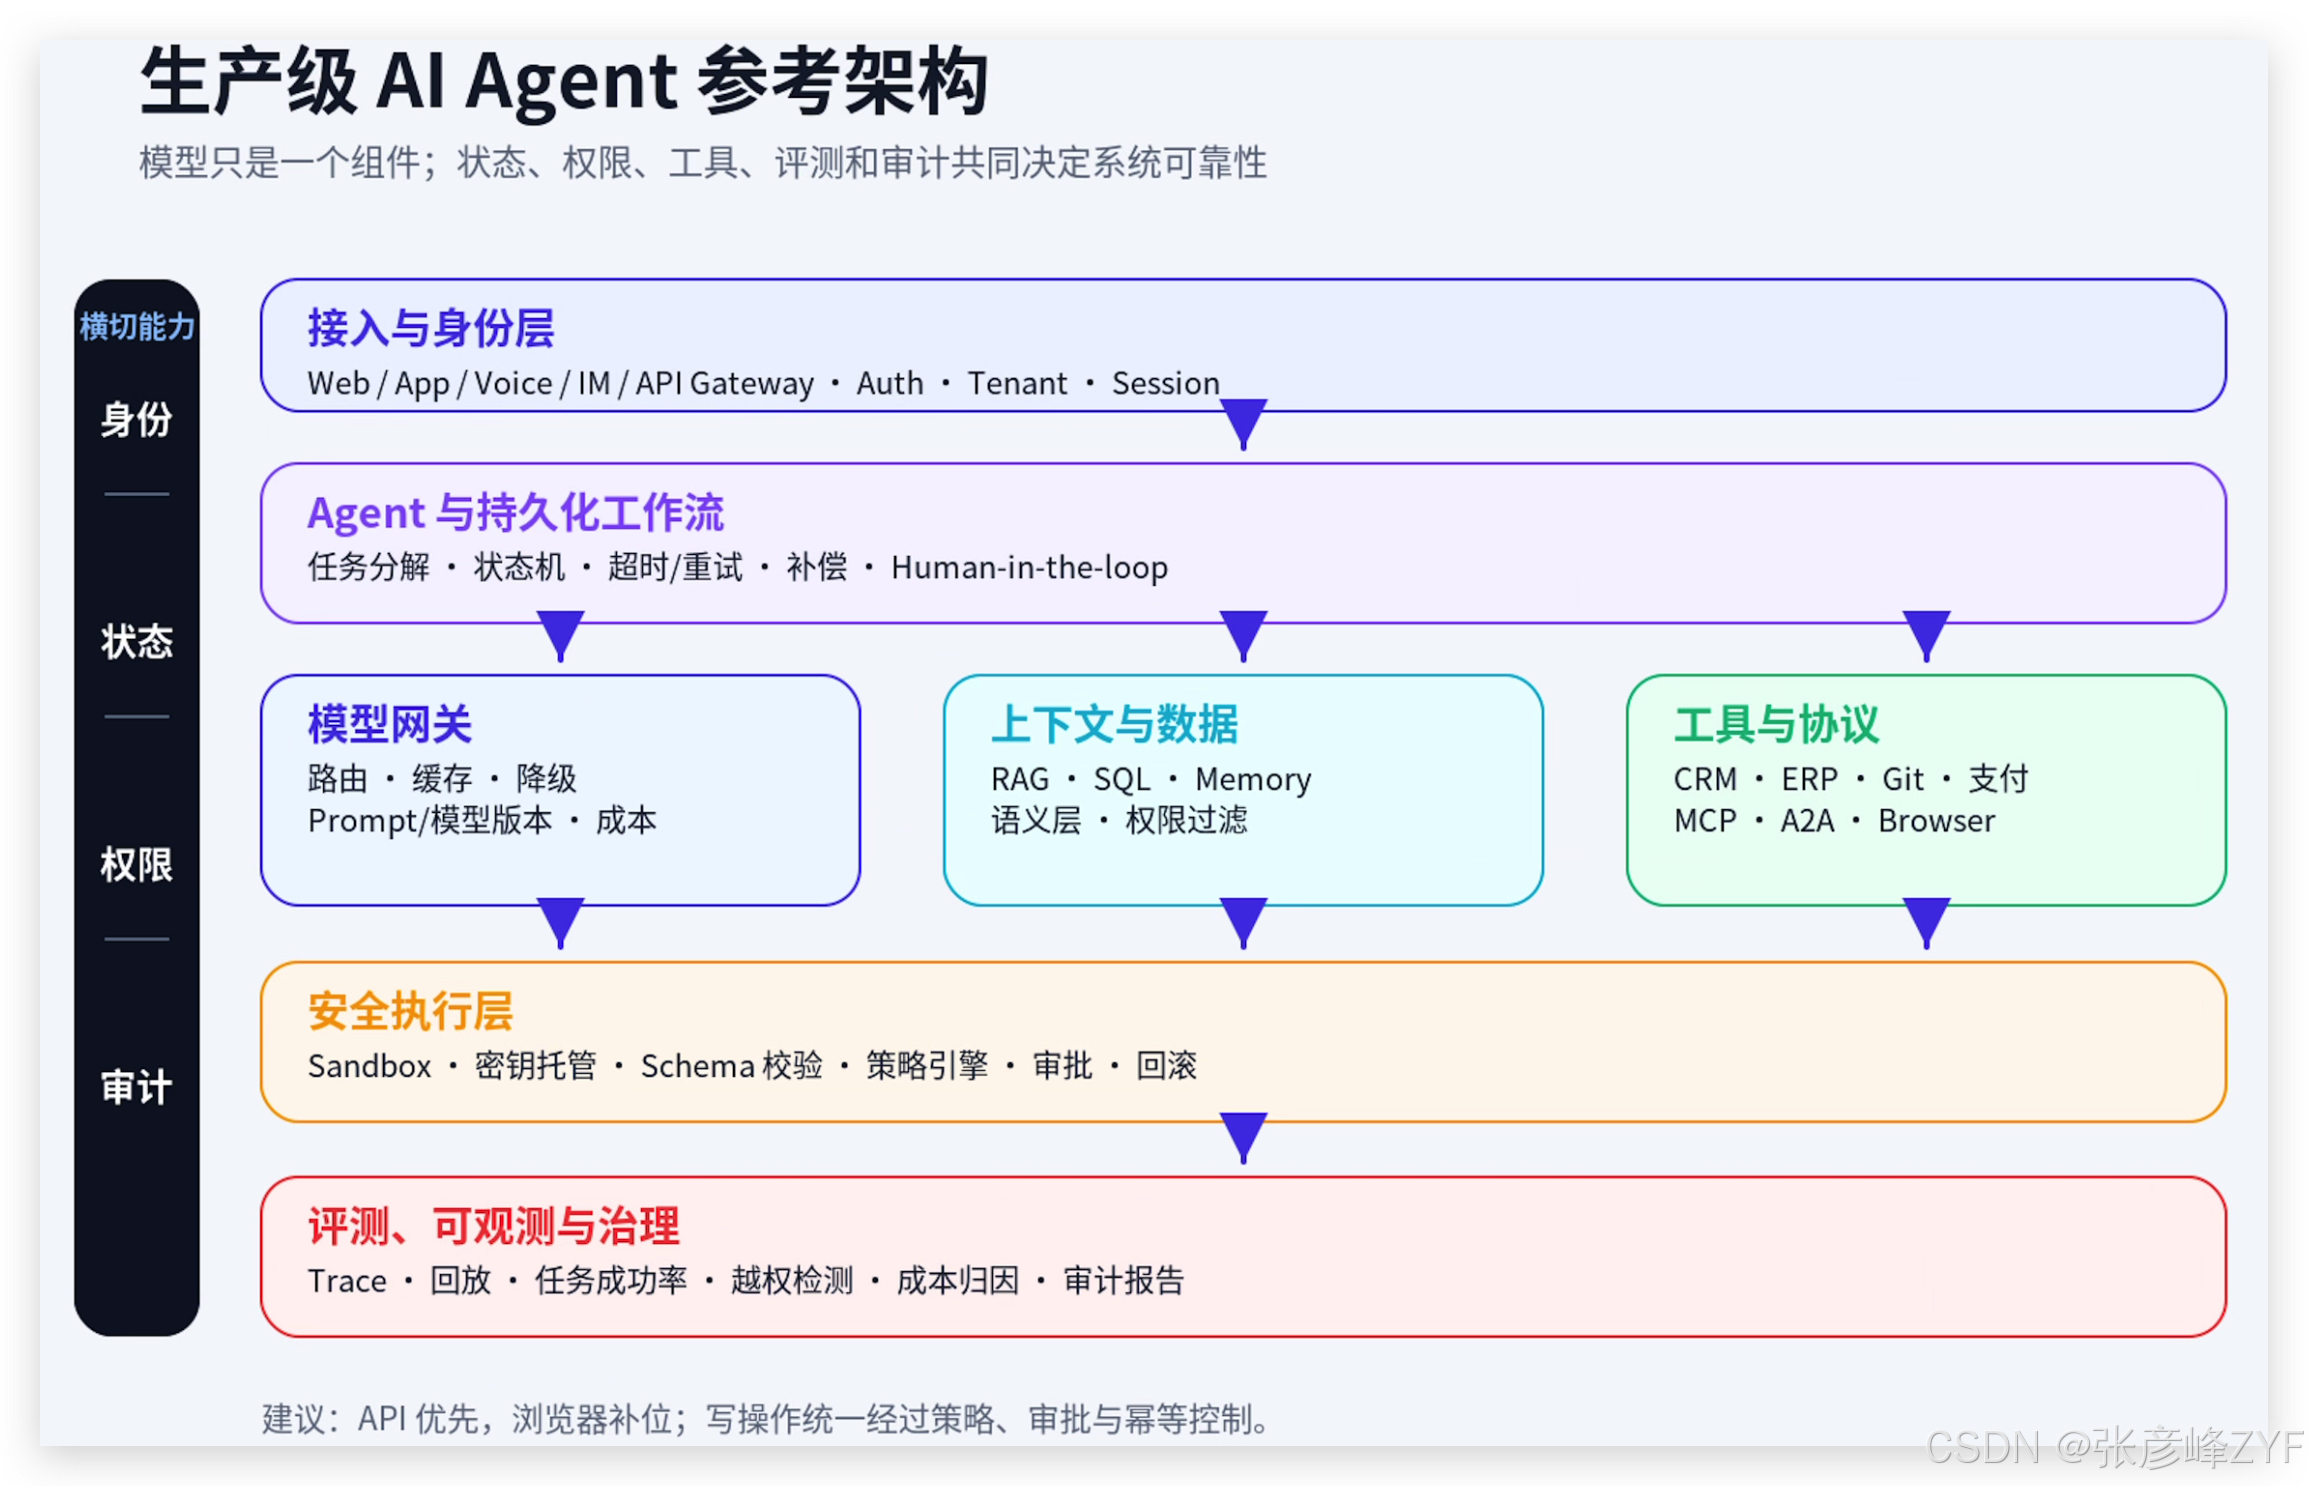
Task: Click the arrow pointing into 上下文与数据
Action: (x=1243, y=636)
